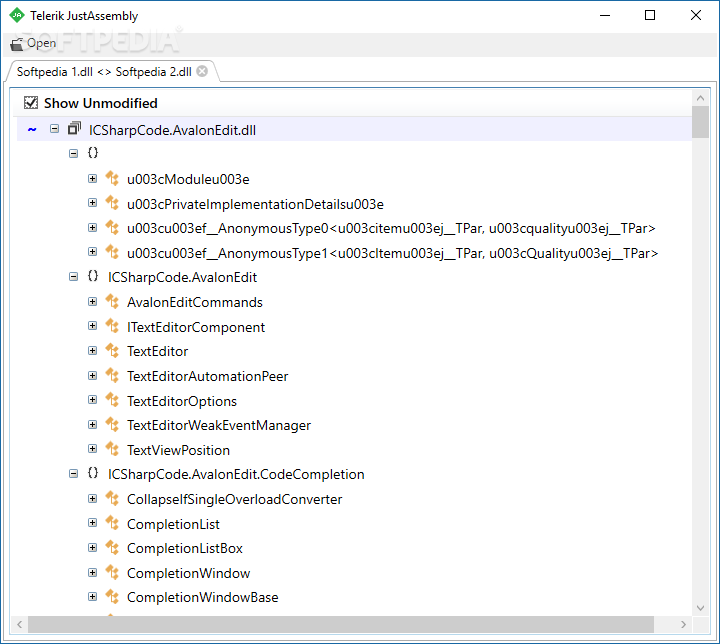Expand the ITextEditorComponent node
This screenshot has height=644, width=720.
[93, 326]
